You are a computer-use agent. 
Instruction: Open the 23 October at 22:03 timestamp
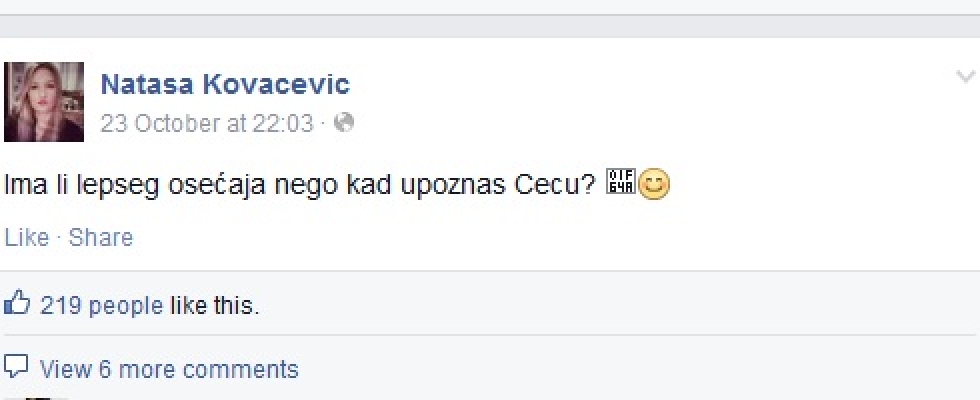[207, 123]
